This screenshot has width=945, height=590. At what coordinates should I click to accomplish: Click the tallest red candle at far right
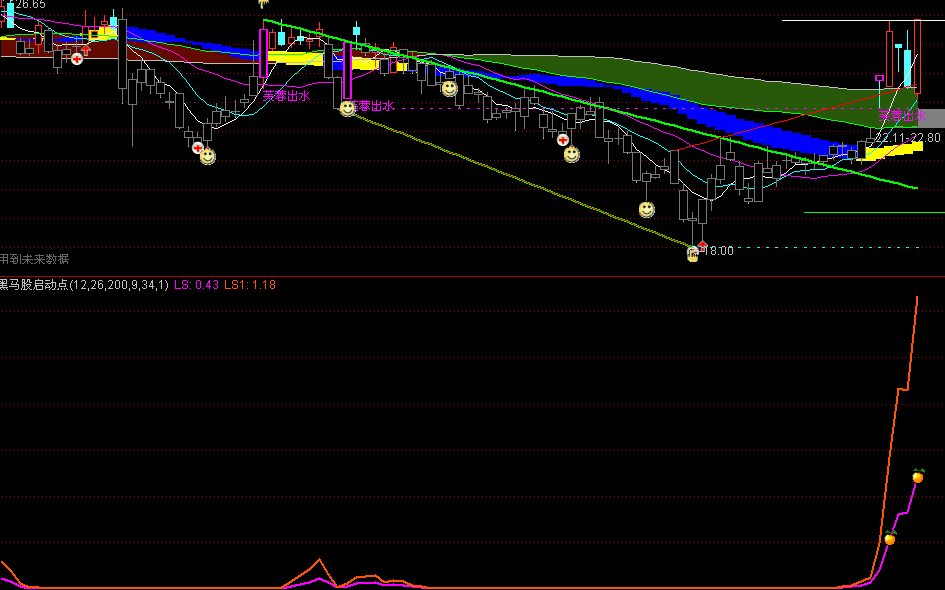click(917, 56)
